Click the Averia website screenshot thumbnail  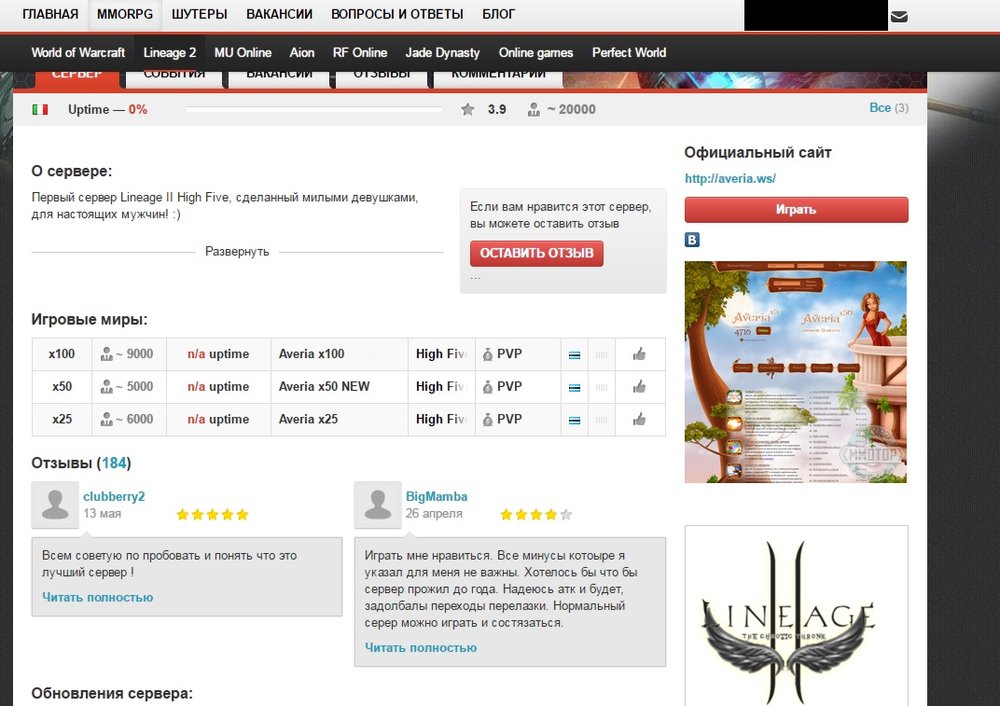click(x=795, y=372)
